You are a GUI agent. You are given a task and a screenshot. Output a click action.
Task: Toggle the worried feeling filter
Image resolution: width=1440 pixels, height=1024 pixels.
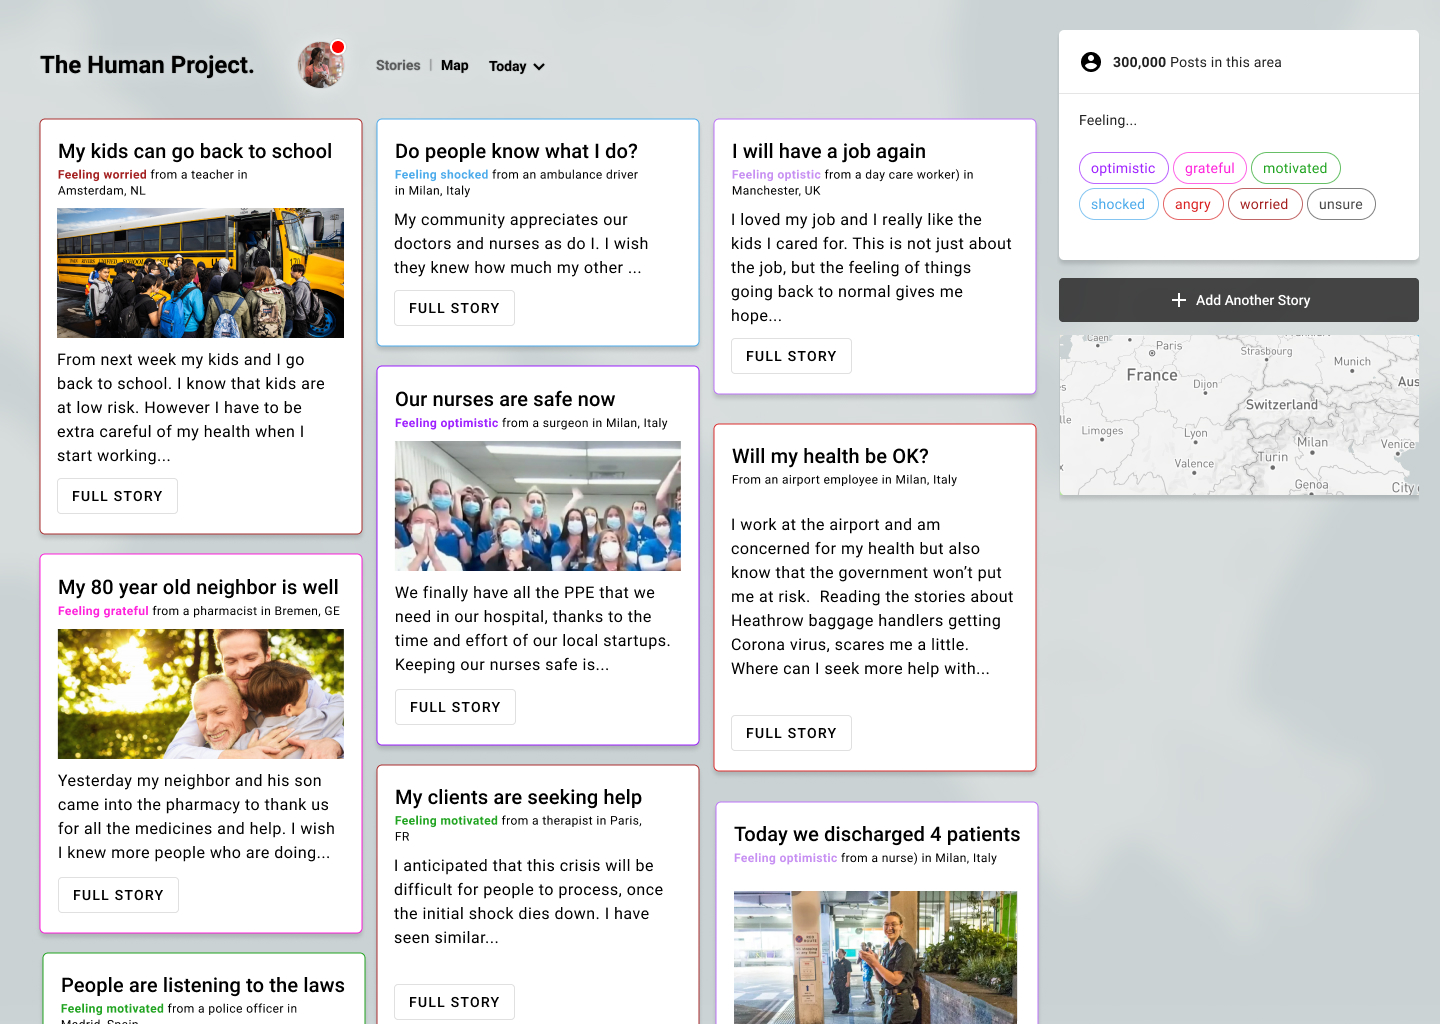pos(1264,204)
